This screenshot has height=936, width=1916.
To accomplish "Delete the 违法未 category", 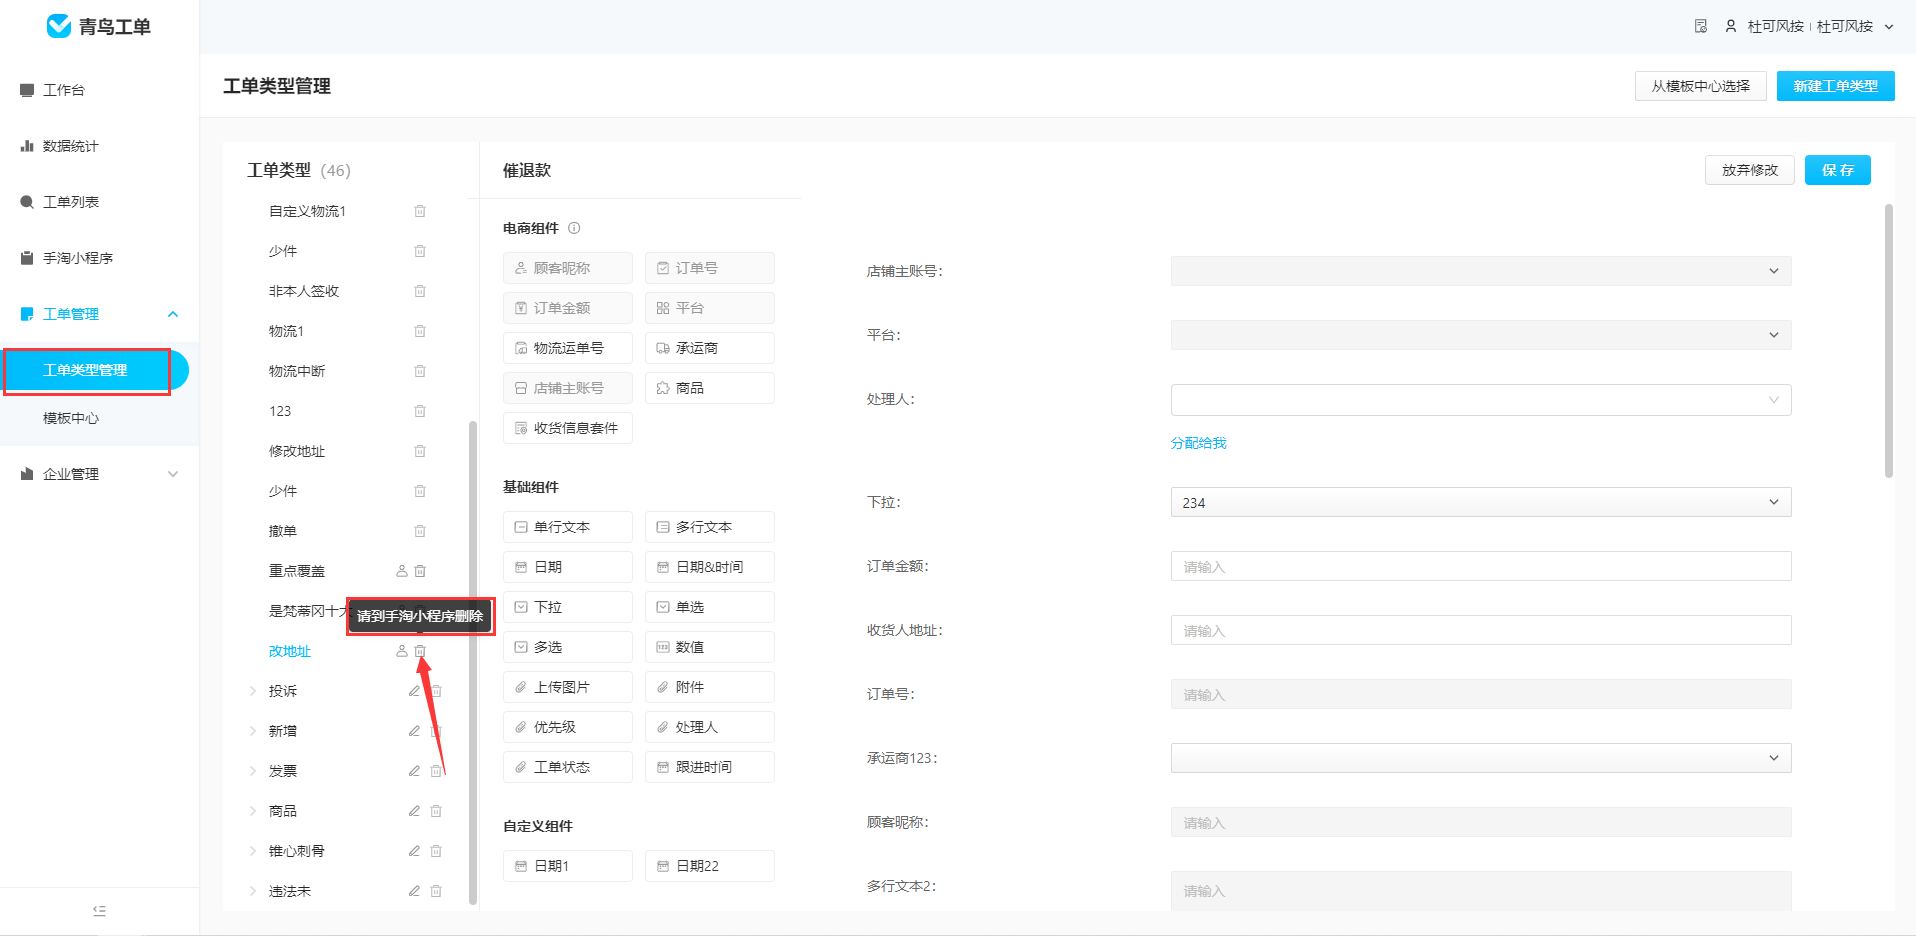I will 436,891.
